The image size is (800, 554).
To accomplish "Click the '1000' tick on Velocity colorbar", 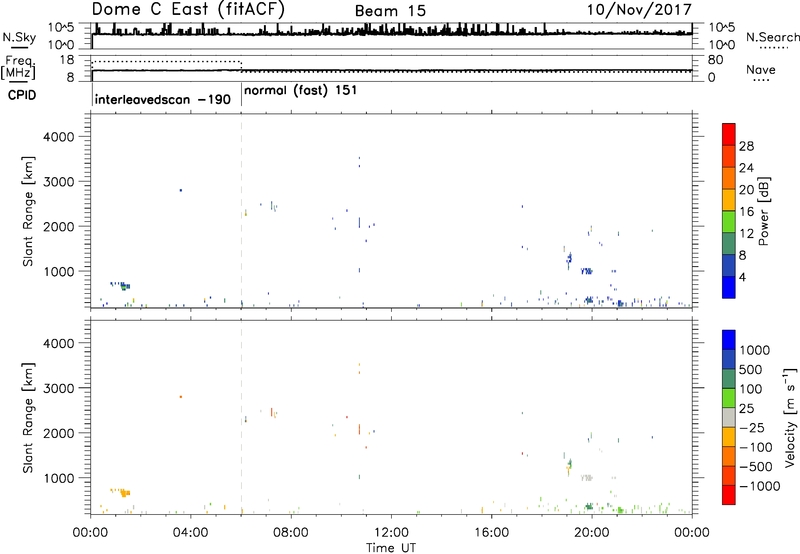I will click(755, 350).
